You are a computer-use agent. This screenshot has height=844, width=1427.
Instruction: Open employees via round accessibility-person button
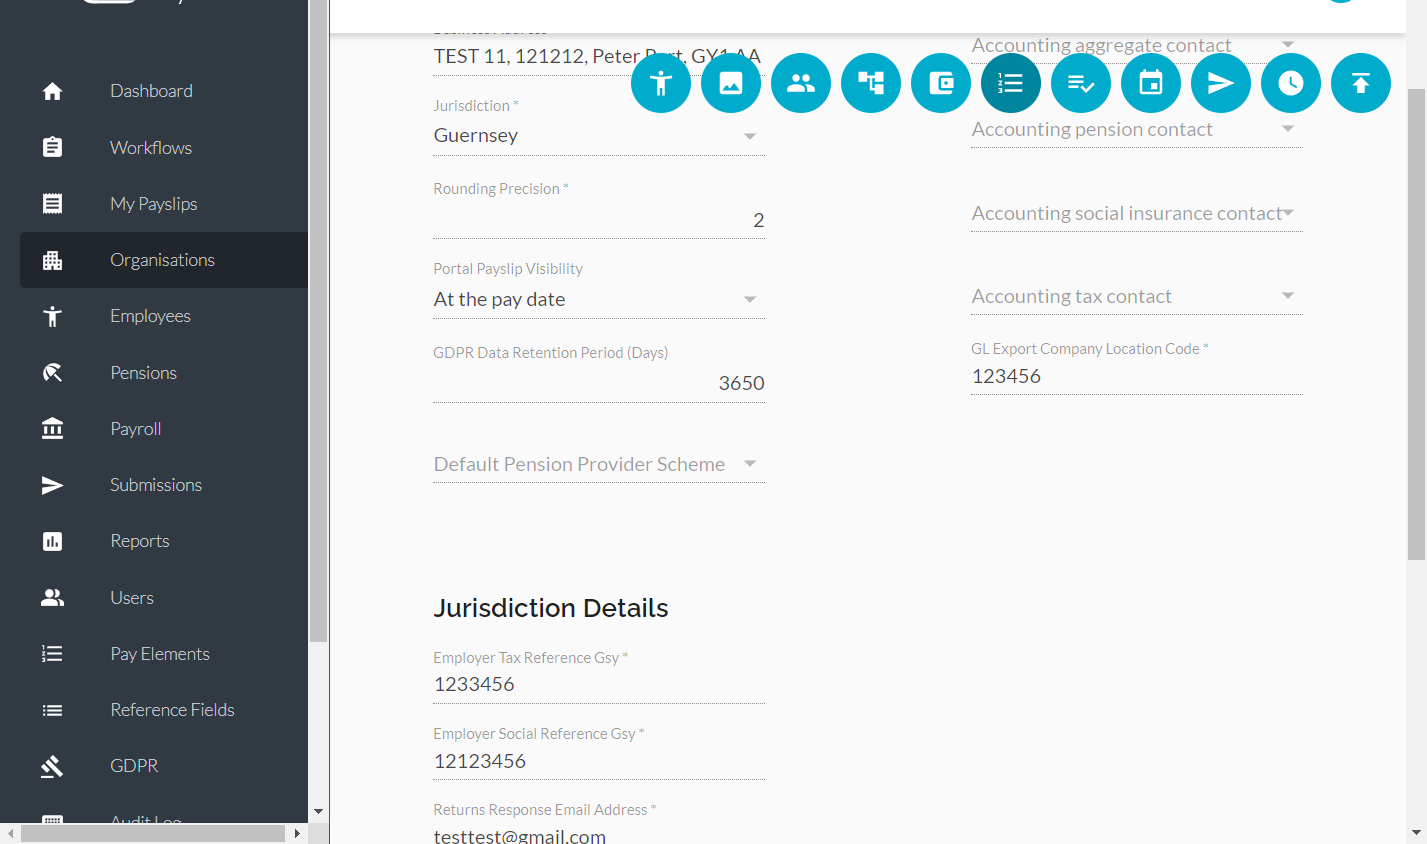(661, 83)
